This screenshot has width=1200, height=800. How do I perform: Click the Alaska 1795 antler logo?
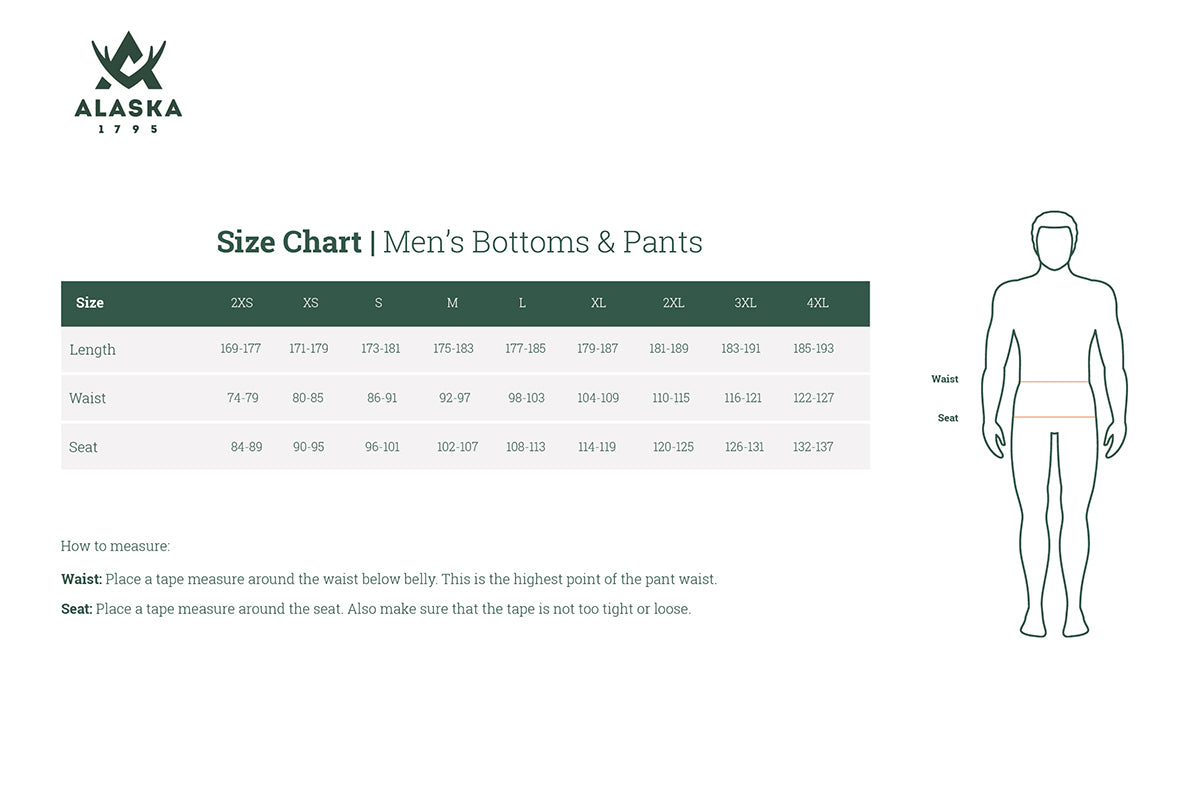[128, 82]
